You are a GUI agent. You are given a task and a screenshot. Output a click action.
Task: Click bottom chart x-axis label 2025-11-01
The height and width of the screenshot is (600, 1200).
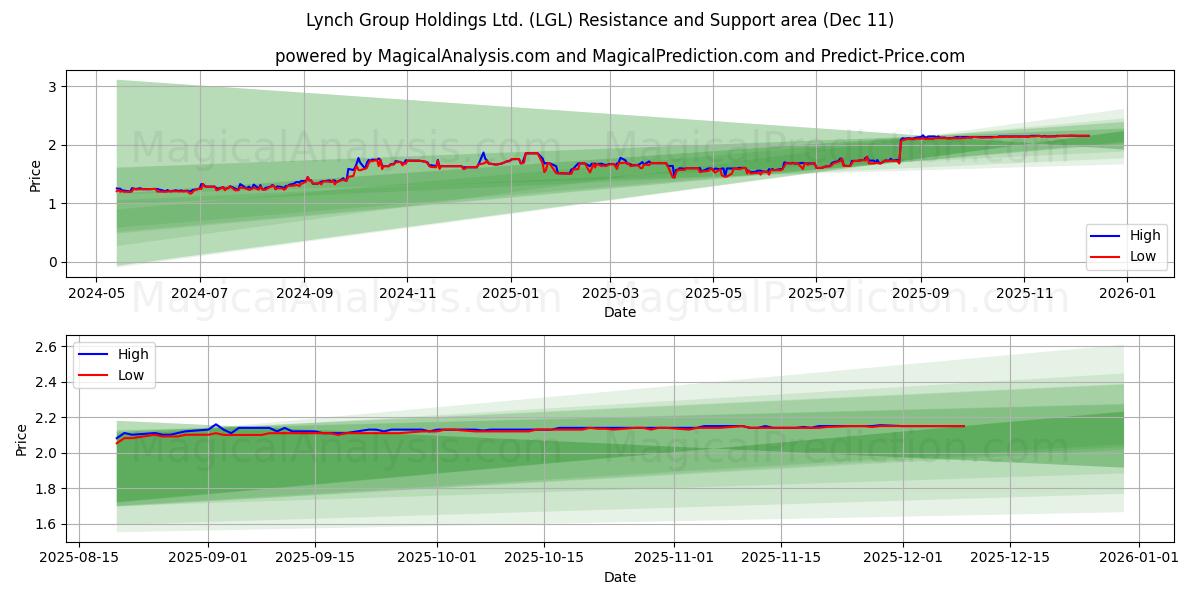click(x=674, y=560)
